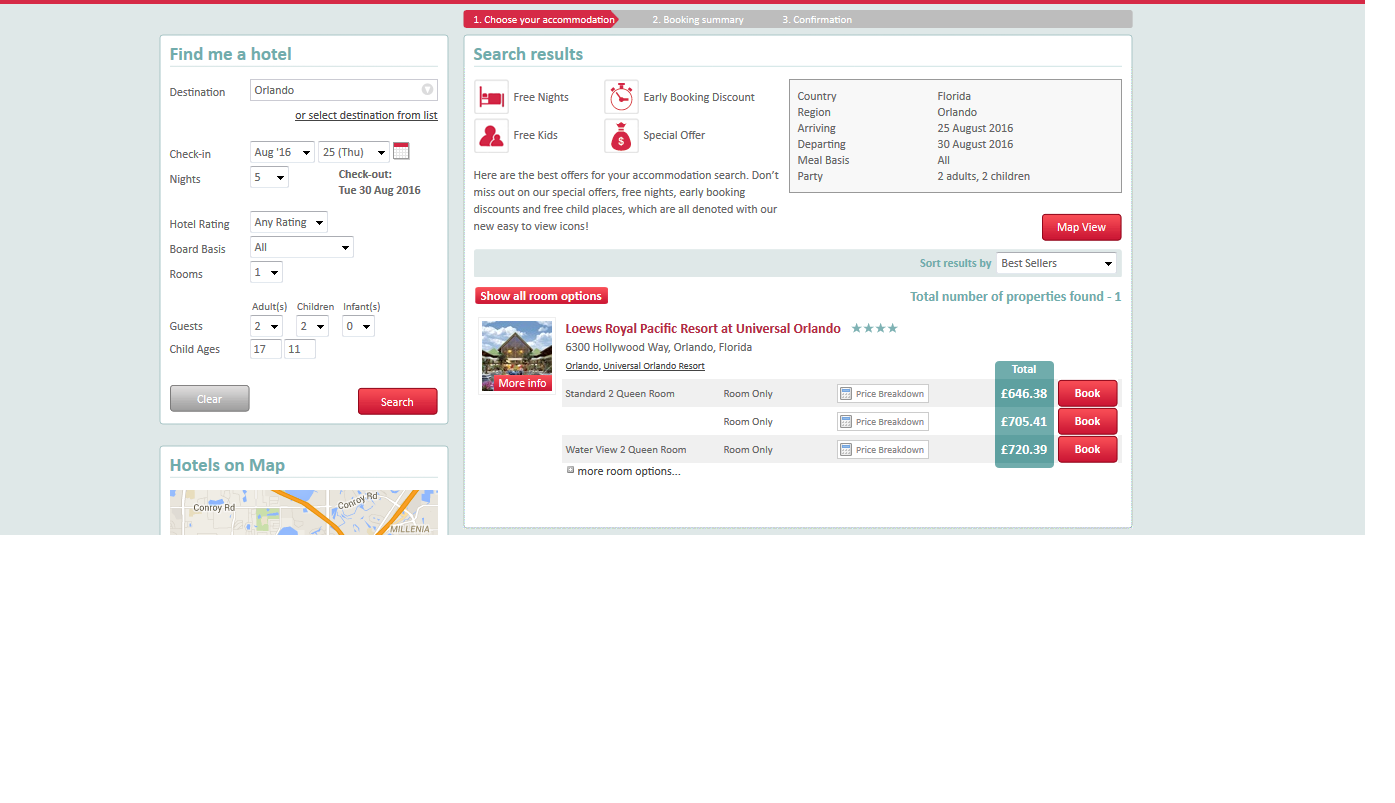Click Show all room options button

point(541,296)
